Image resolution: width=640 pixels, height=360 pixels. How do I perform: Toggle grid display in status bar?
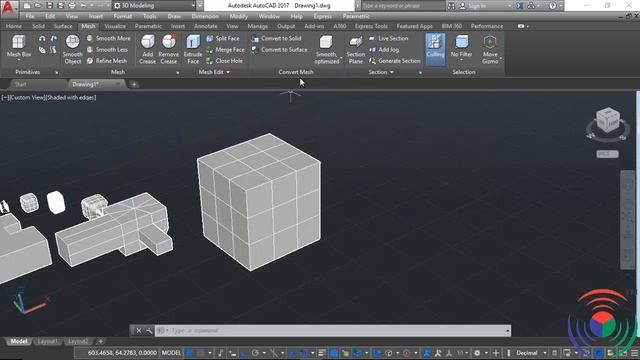pyautogui.click(x=189, y=353)
